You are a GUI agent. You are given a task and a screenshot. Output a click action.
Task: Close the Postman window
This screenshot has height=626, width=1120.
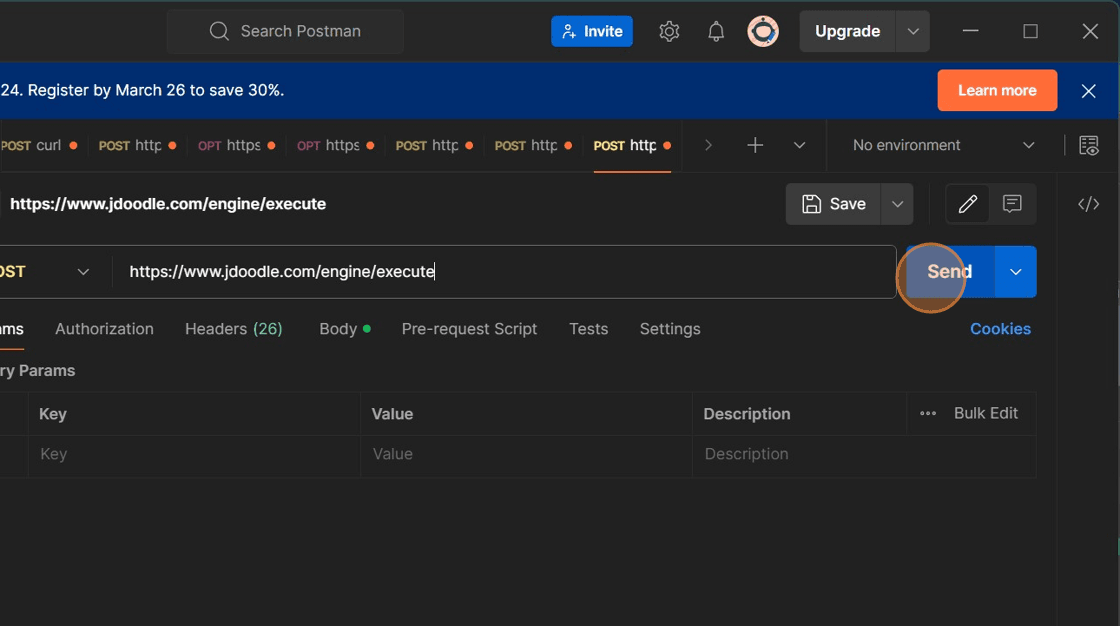coord(1090,31)
